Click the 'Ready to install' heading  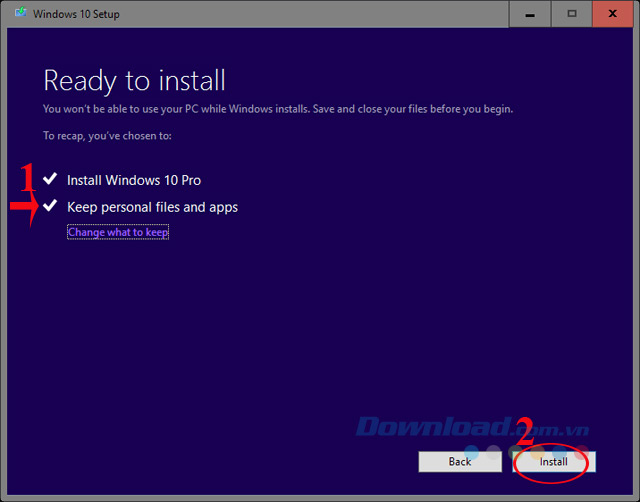[x=134, y=81]
